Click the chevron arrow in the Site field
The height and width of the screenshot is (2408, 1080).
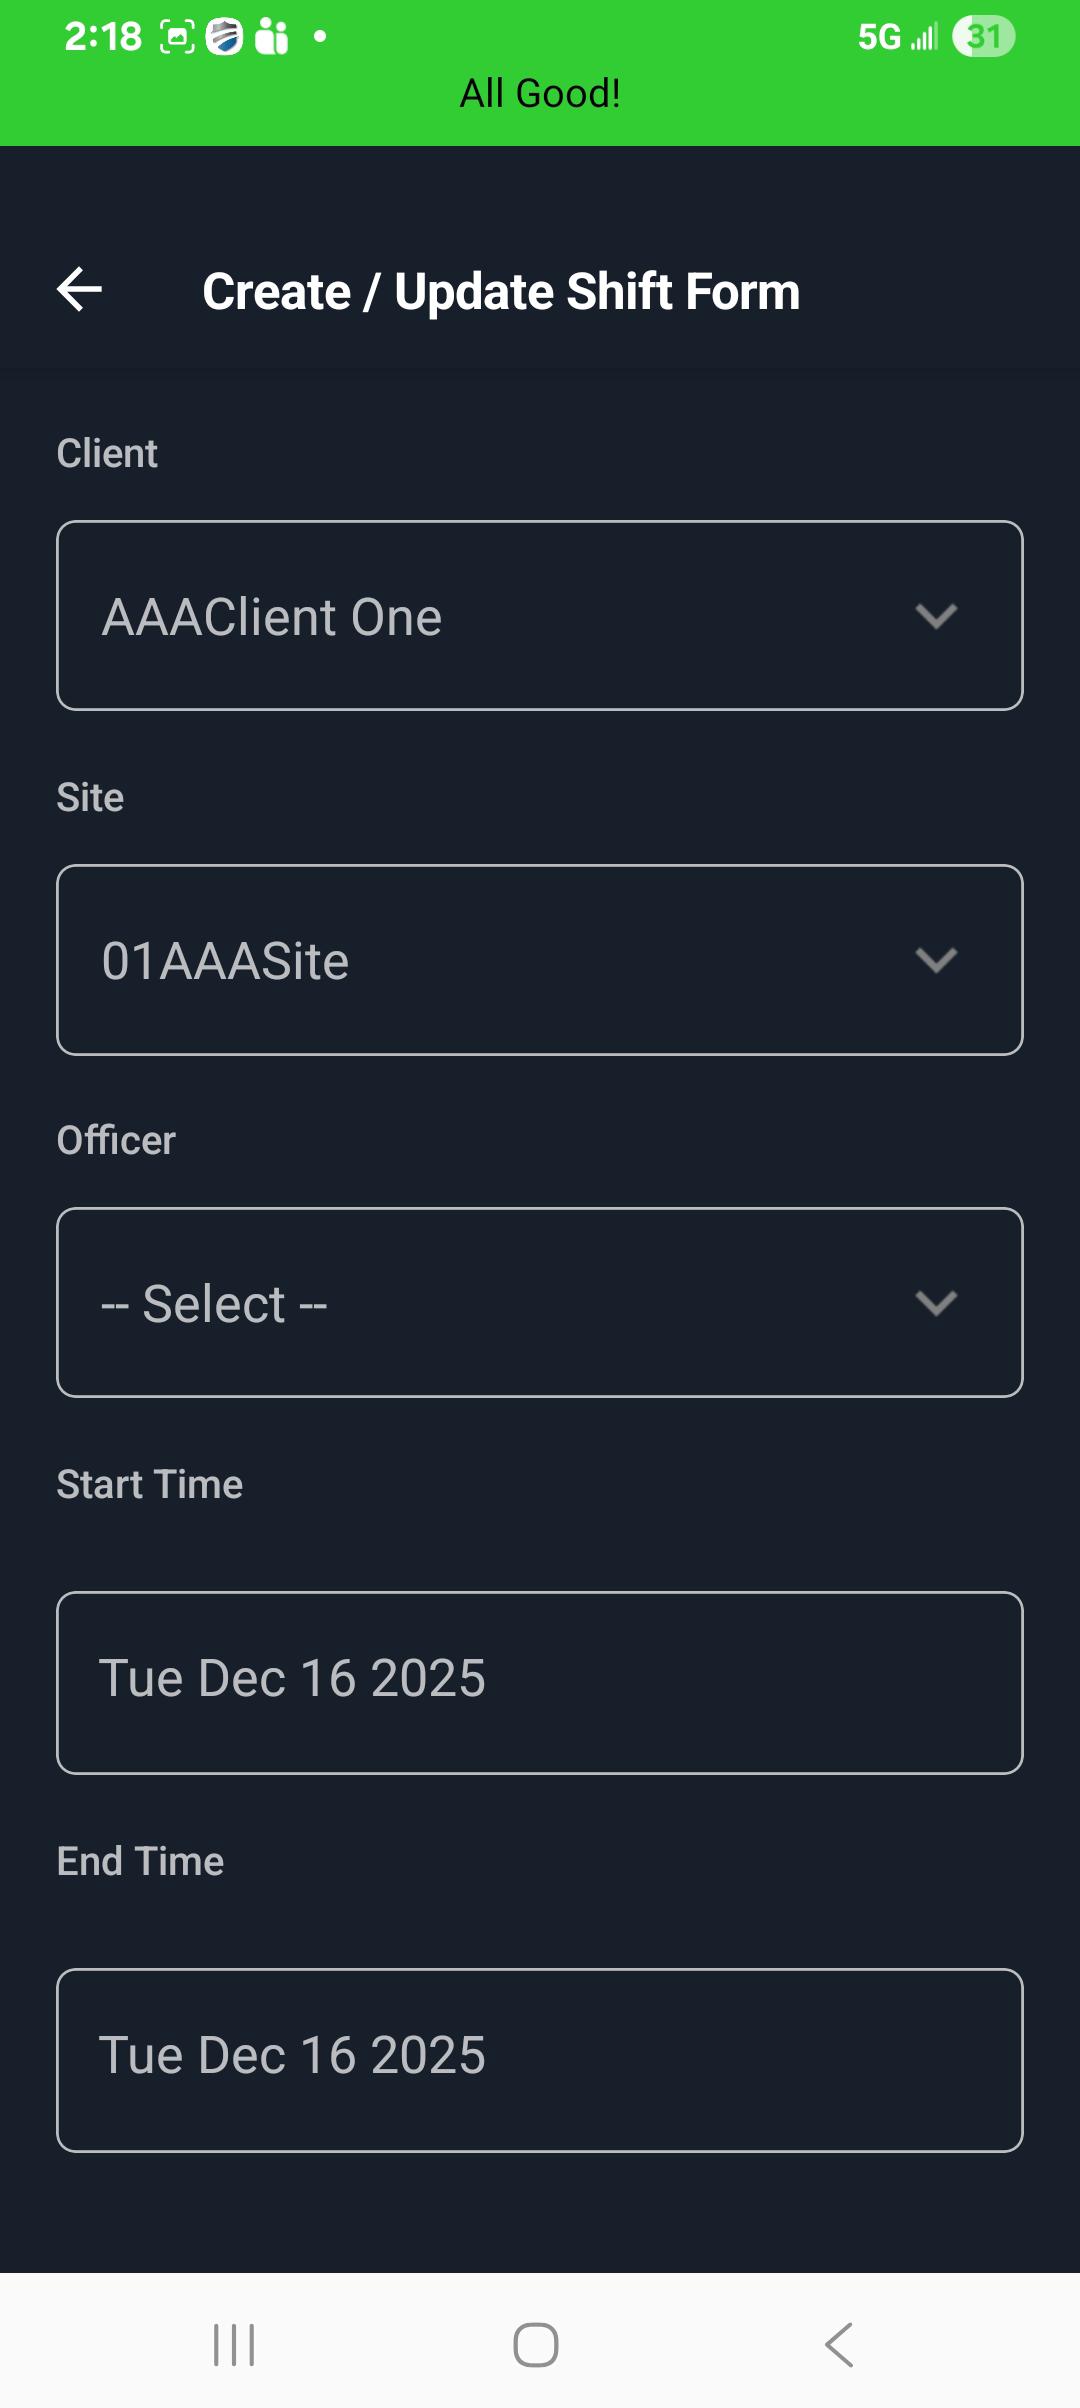[936, 960]
